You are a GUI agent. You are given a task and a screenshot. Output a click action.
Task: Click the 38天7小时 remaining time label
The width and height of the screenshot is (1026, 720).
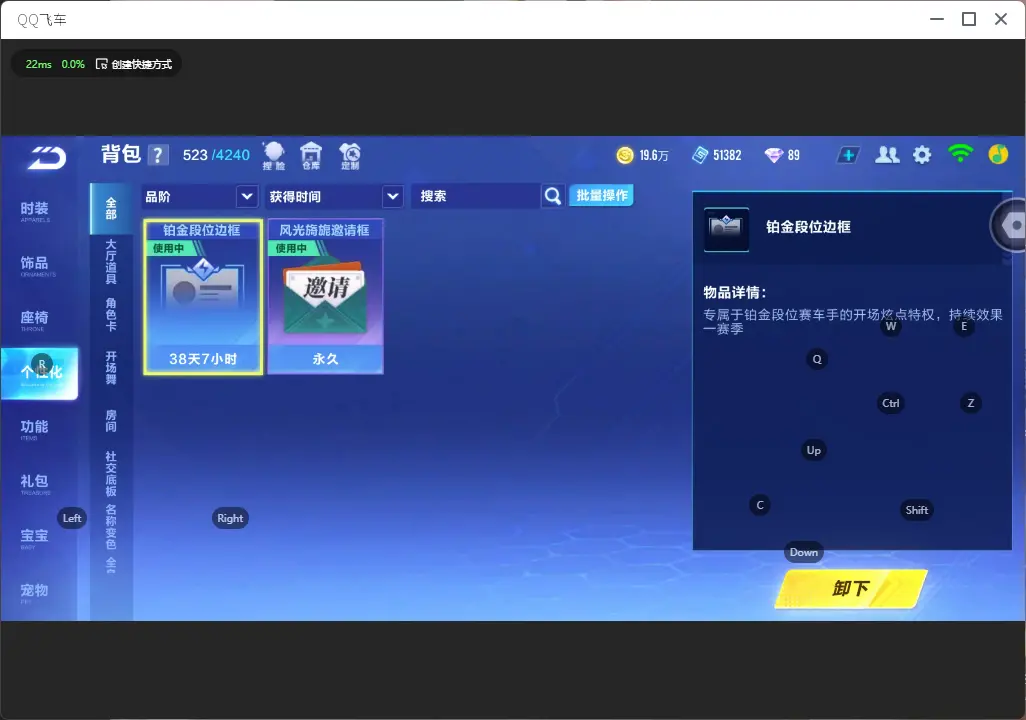click(203, 359)
